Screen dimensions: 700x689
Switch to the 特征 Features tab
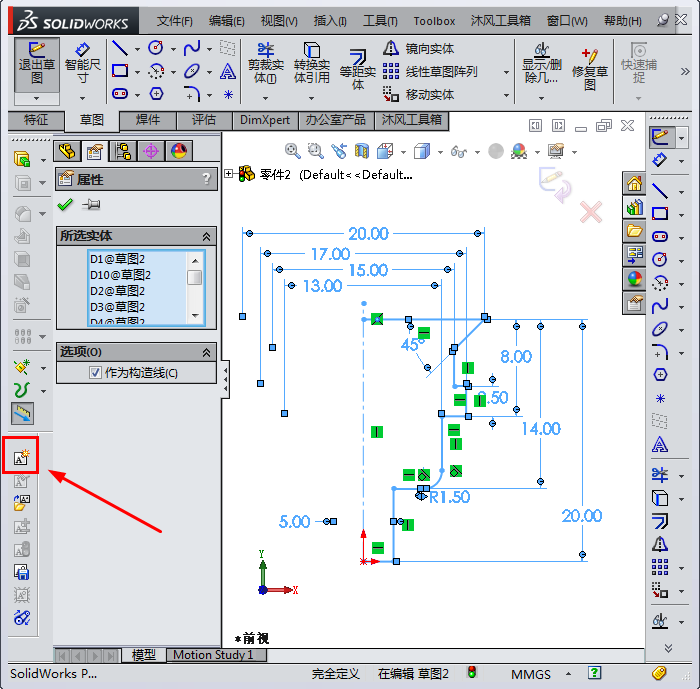tap(36, 120)
